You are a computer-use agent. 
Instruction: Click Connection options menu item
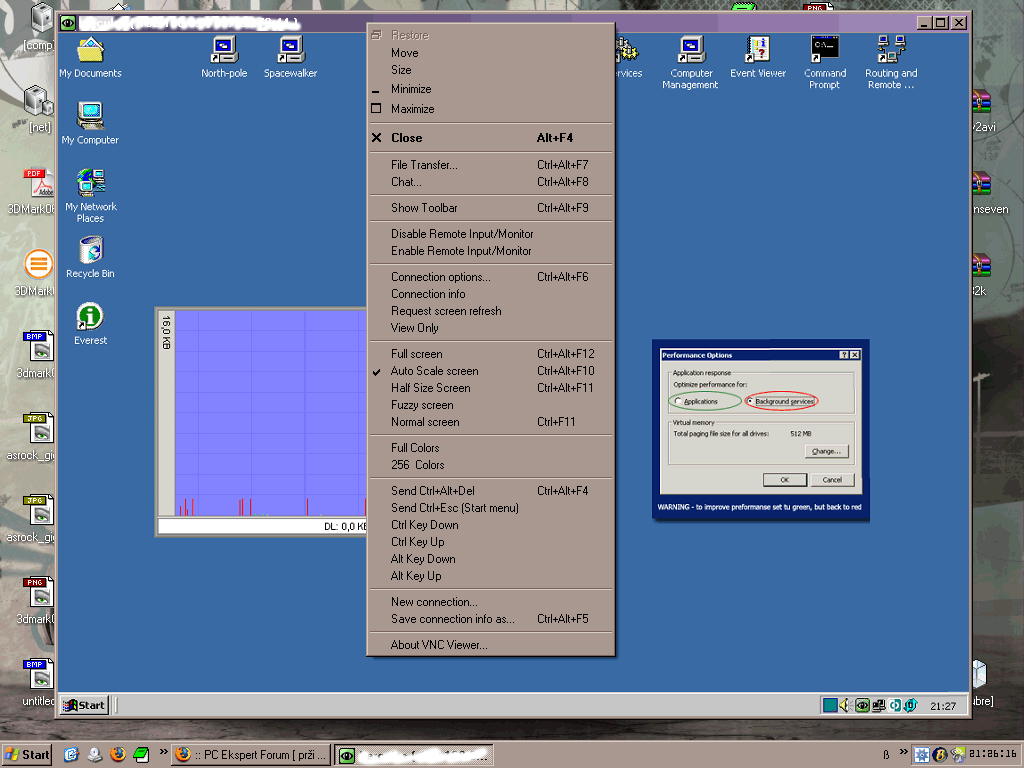click(440, 277)
